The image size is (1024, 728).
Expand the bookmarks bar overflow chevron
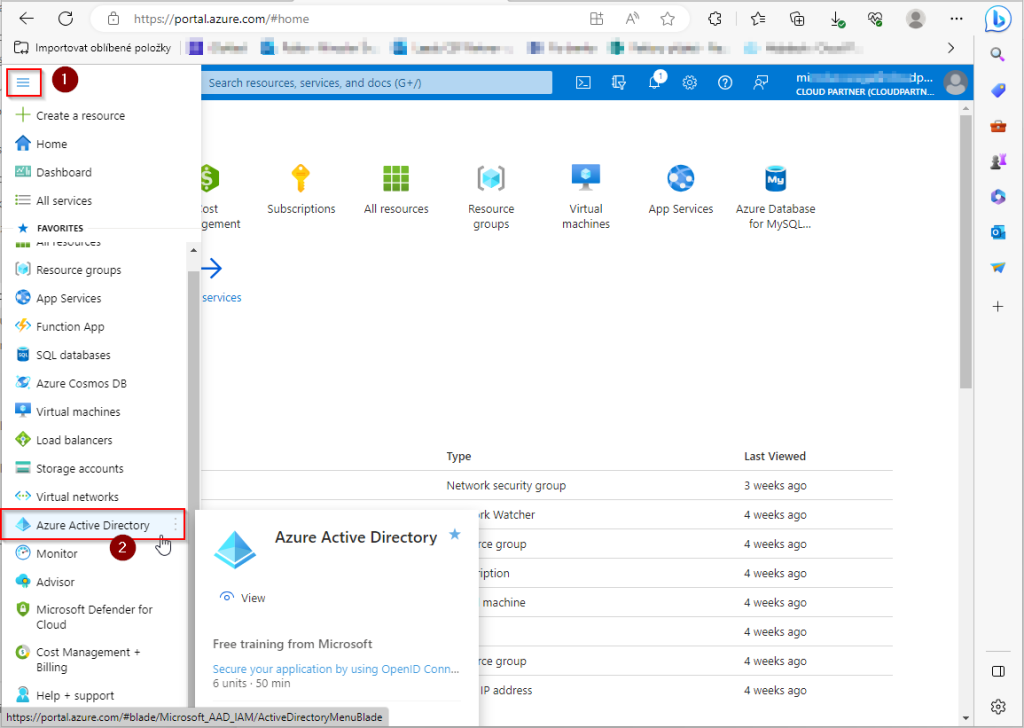tap(951, 48)
